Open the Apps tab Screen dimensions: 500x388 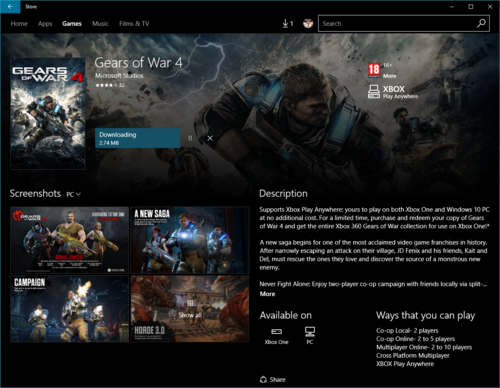(x=45, y=24)
